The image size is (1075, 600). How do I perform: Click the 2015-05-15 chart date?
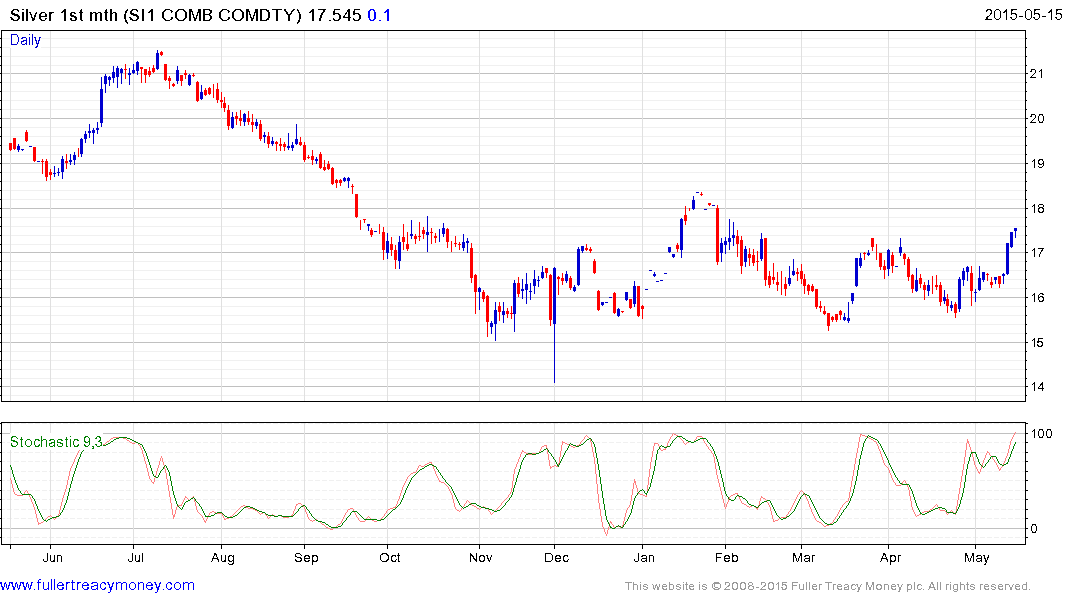[x=1023, y=15]
